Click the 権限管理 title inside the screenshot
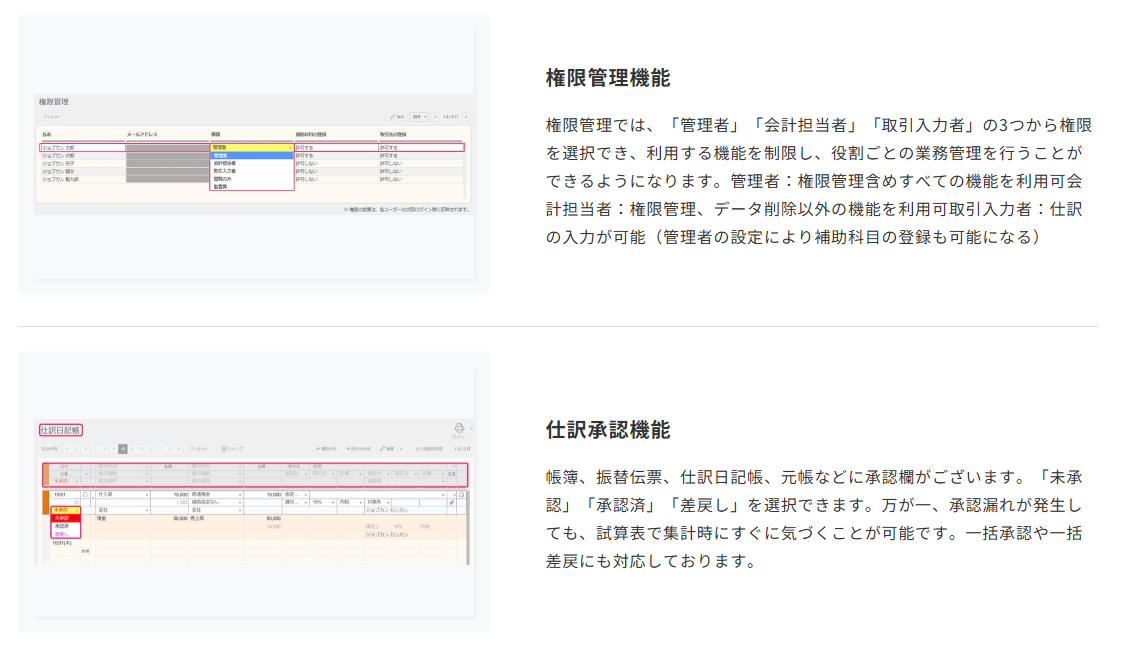 pos(54,102)
